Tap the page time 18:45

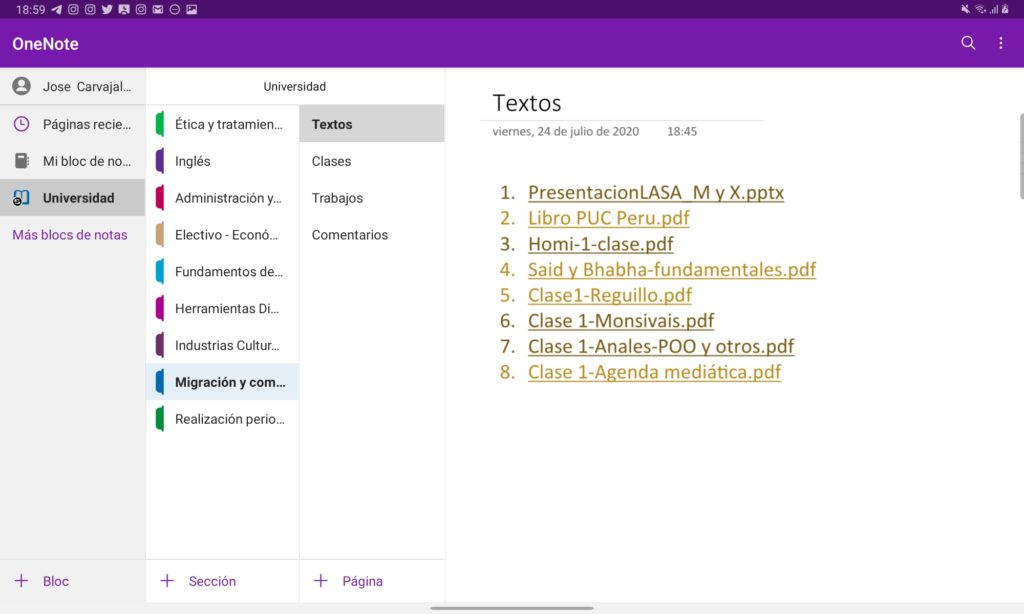coord(682,131)
